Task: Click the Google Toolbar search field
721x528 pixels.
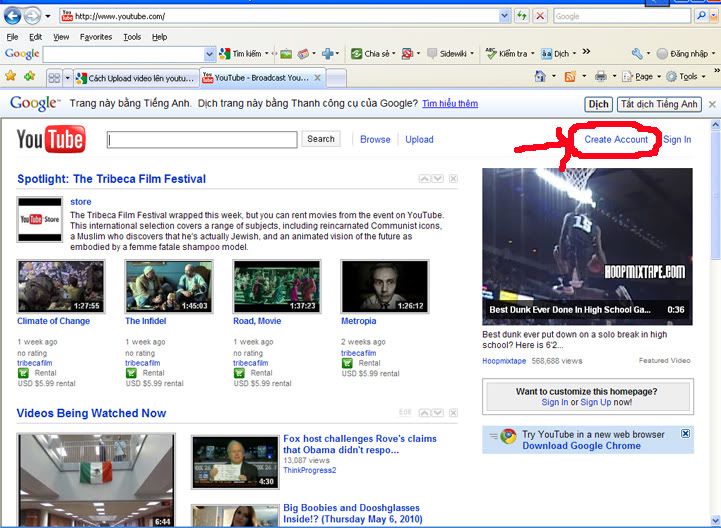Action: (x=123, y=54)
